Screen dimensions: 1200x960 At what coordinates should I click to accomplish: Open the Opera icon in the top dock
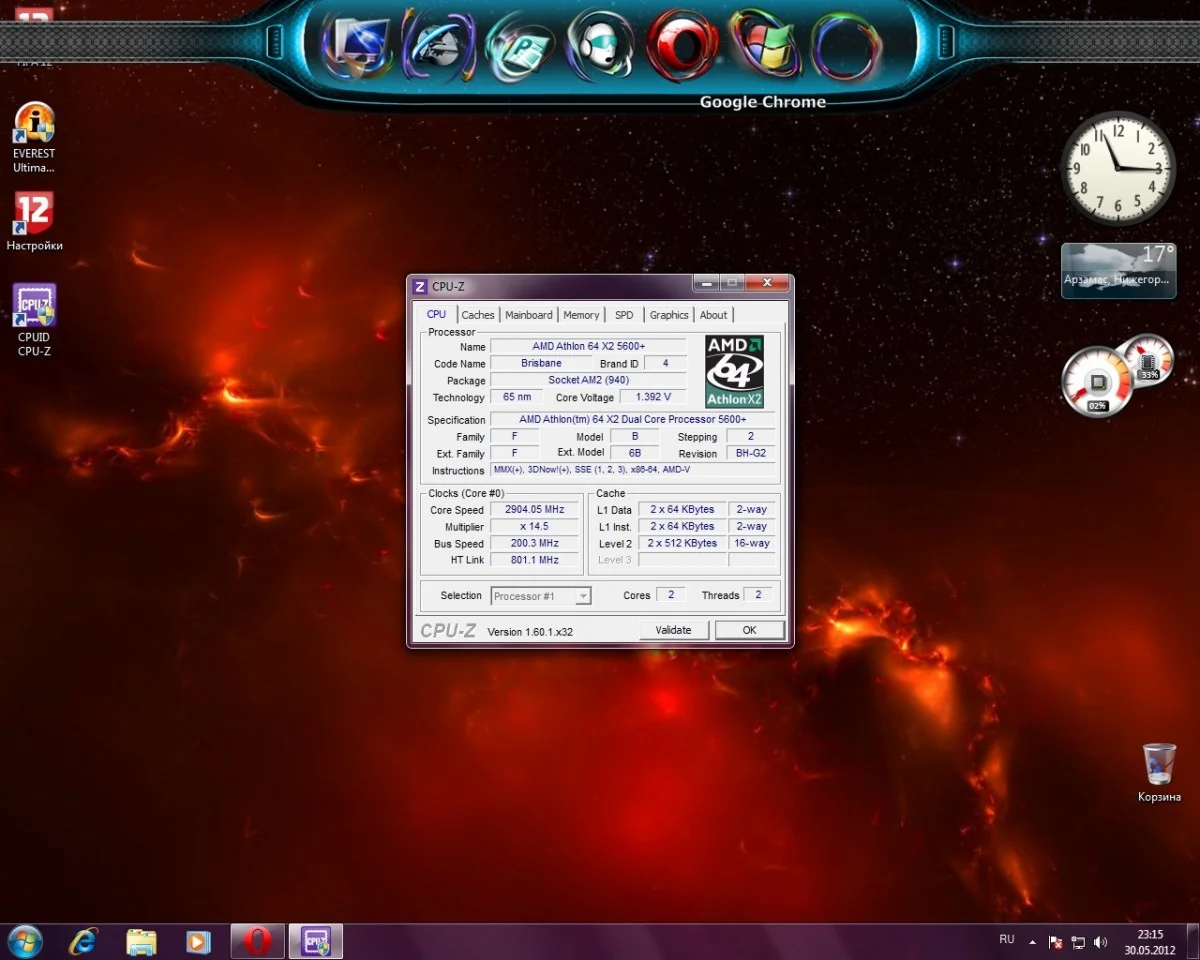tap(681, 45)
